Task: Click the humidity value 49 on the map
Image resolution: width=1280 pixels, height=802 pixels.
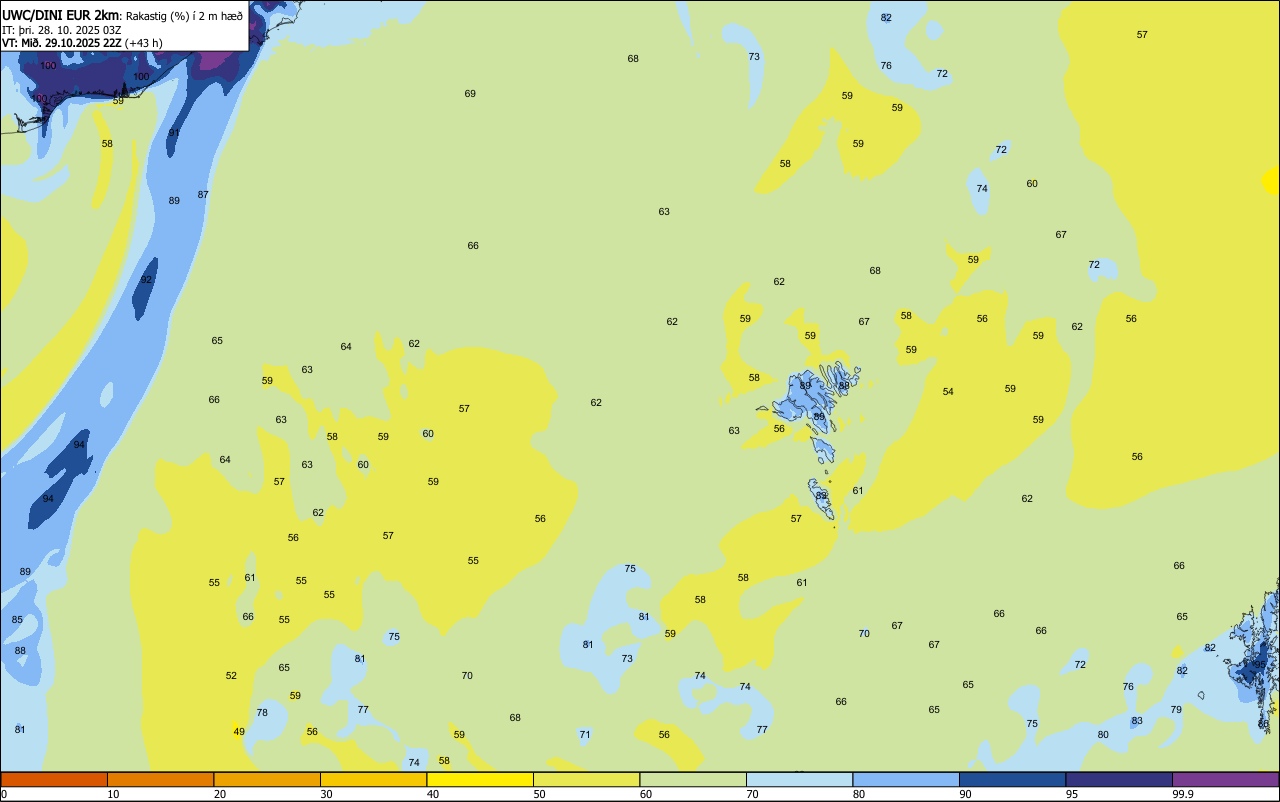Action: tap(239, 732)
